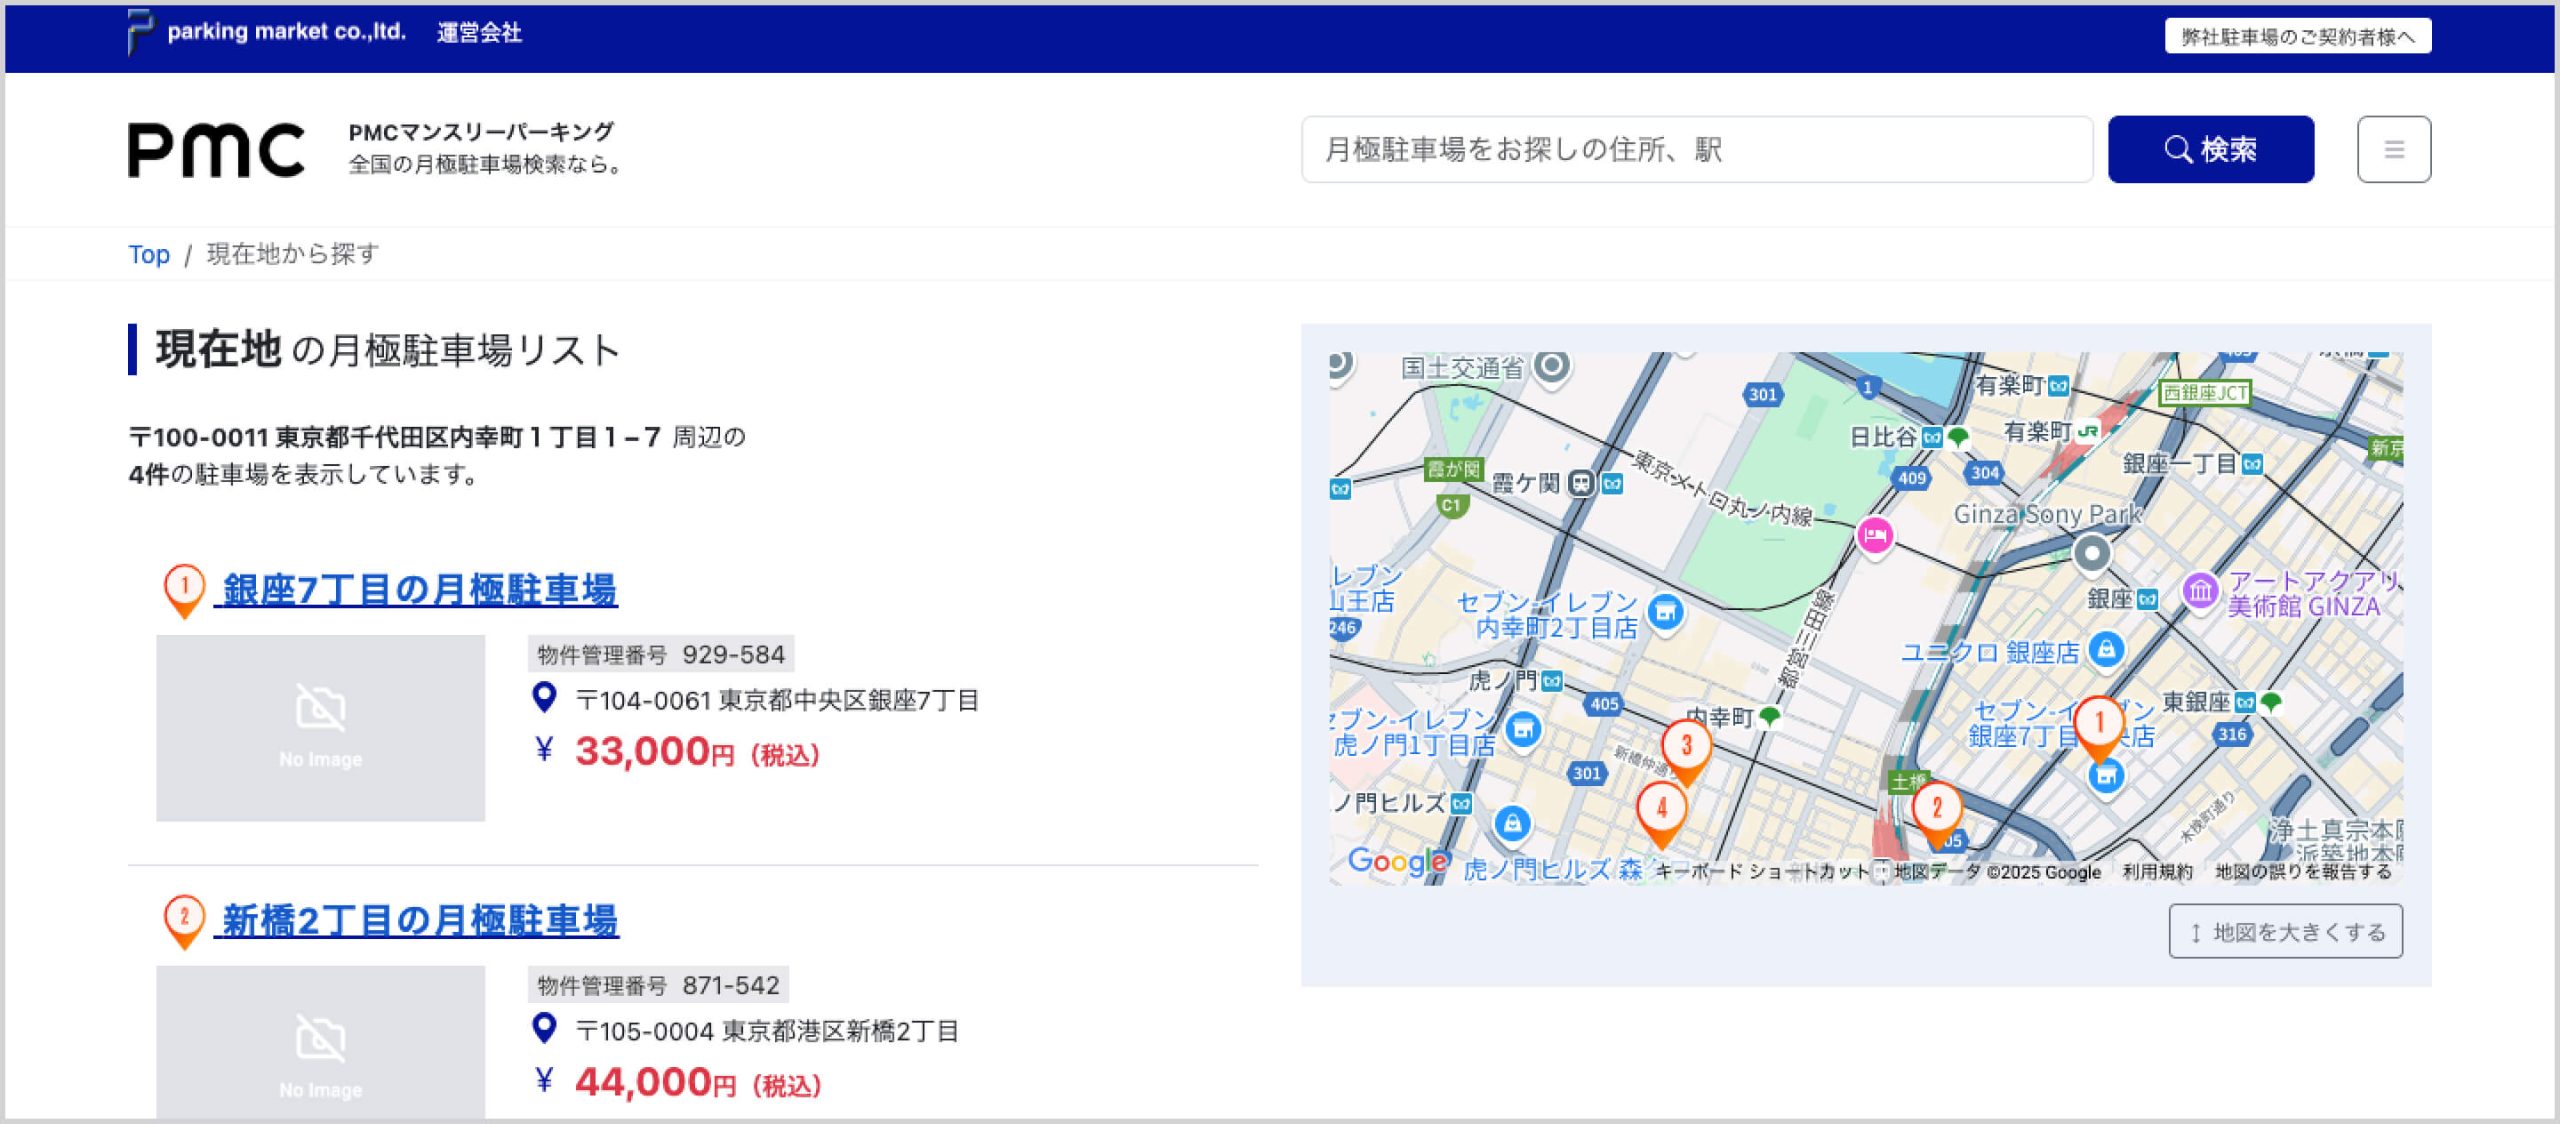Select map marker 4 on the map
The image size is (2560, 1124).
coord(1661,814)
